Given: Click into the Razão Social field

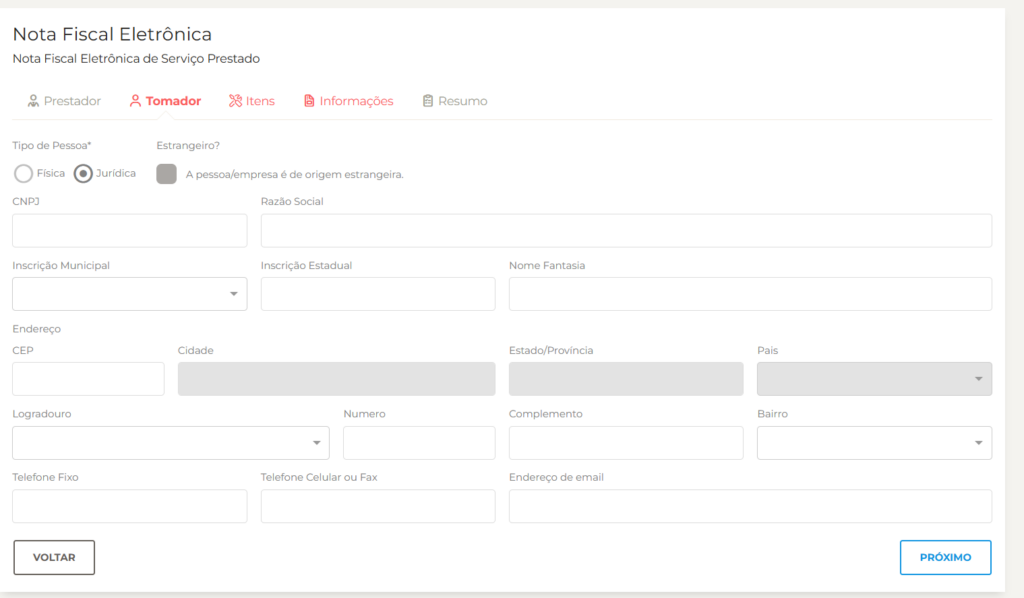Looking at the screenshot, I should click(626, 230).
